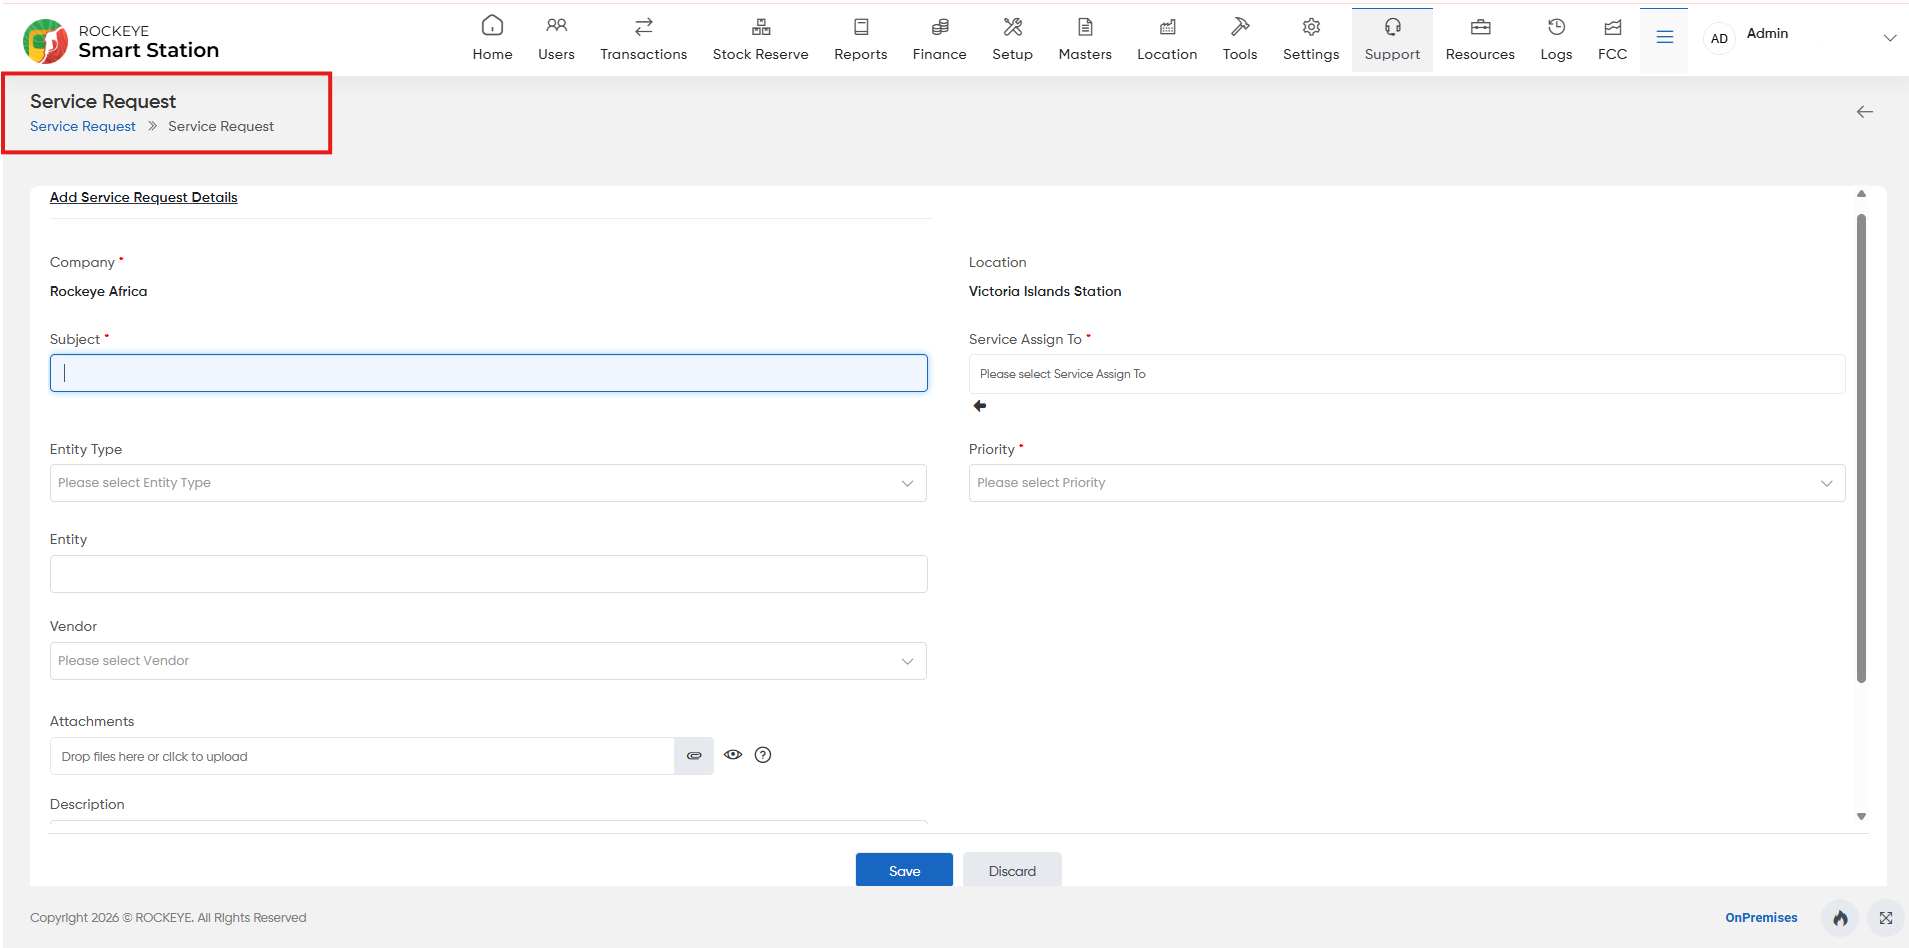1909x948 pixels.
Task: Click the fullscreen expand icon in footer
Action: pyautogui.click(x=1885, y=918)
